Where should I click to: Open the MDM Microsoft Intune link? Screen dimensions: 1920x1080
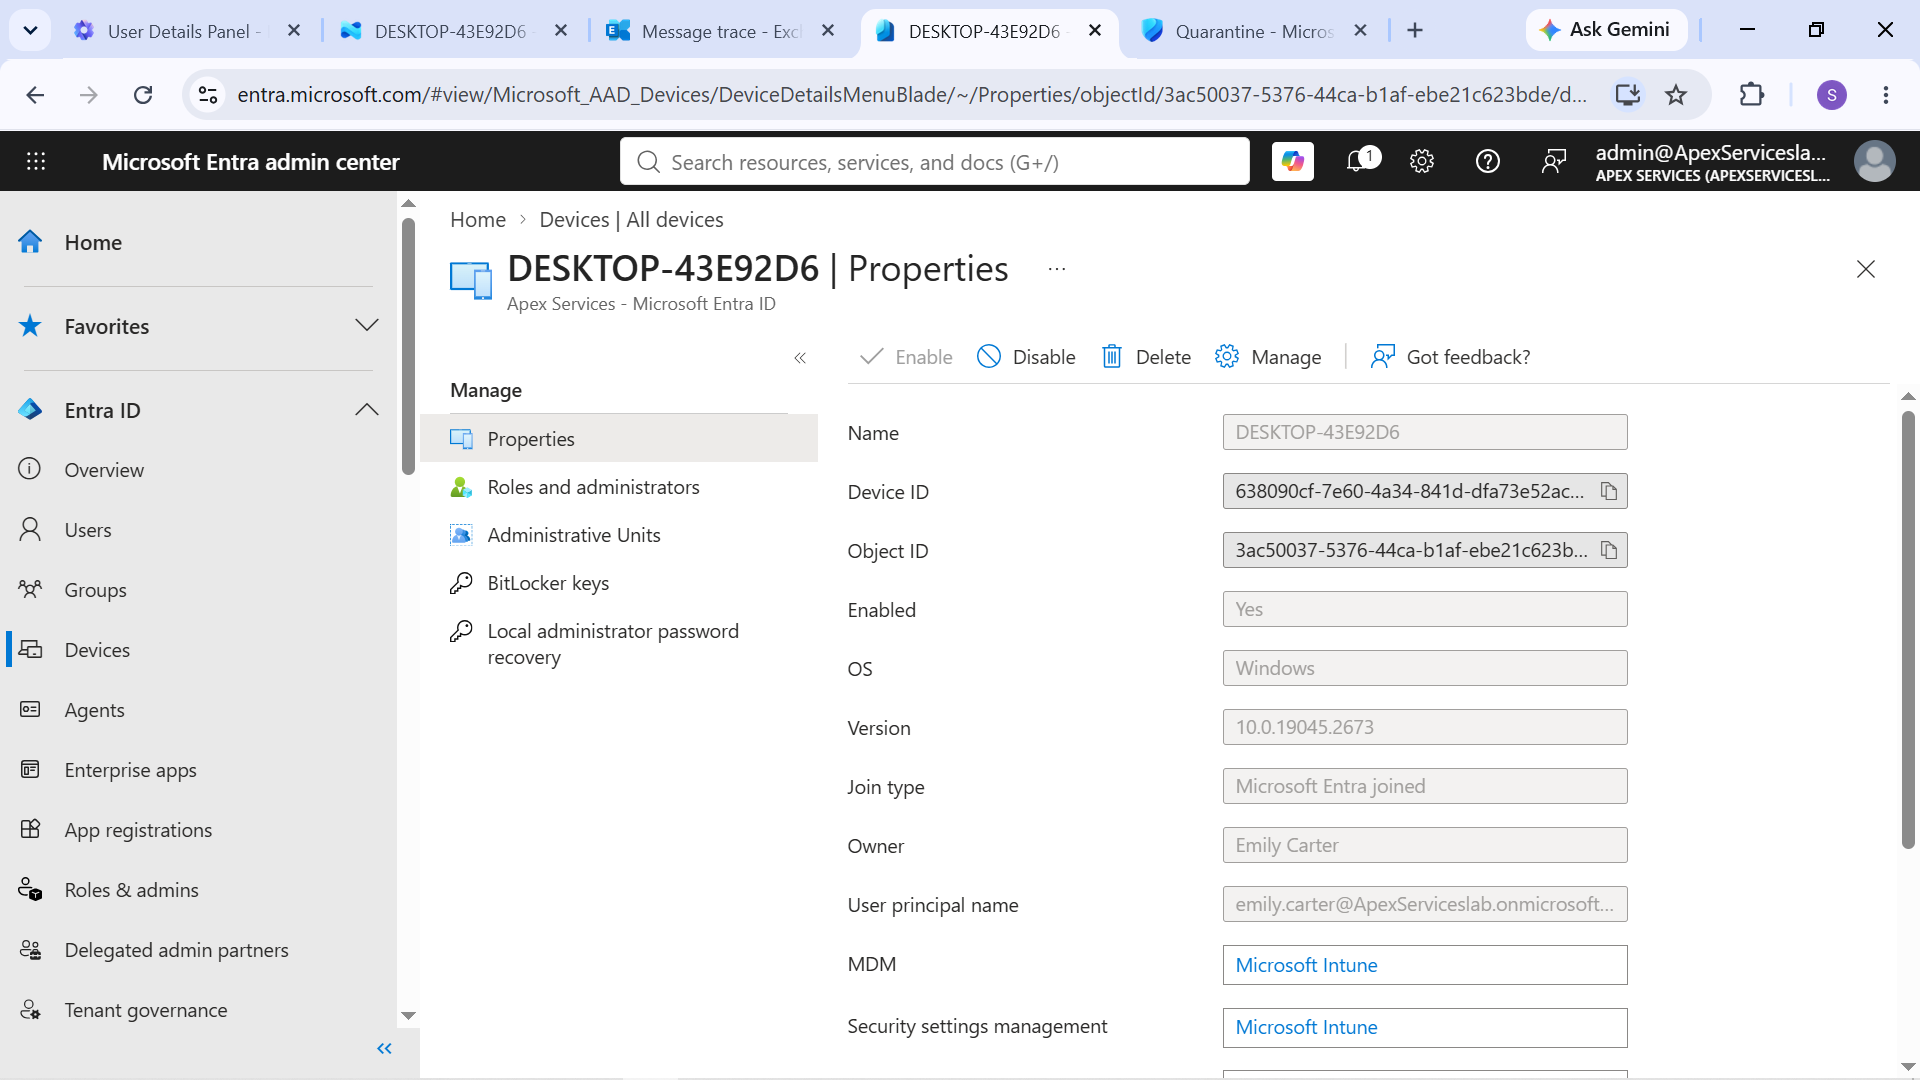(x=1306, y=965)
